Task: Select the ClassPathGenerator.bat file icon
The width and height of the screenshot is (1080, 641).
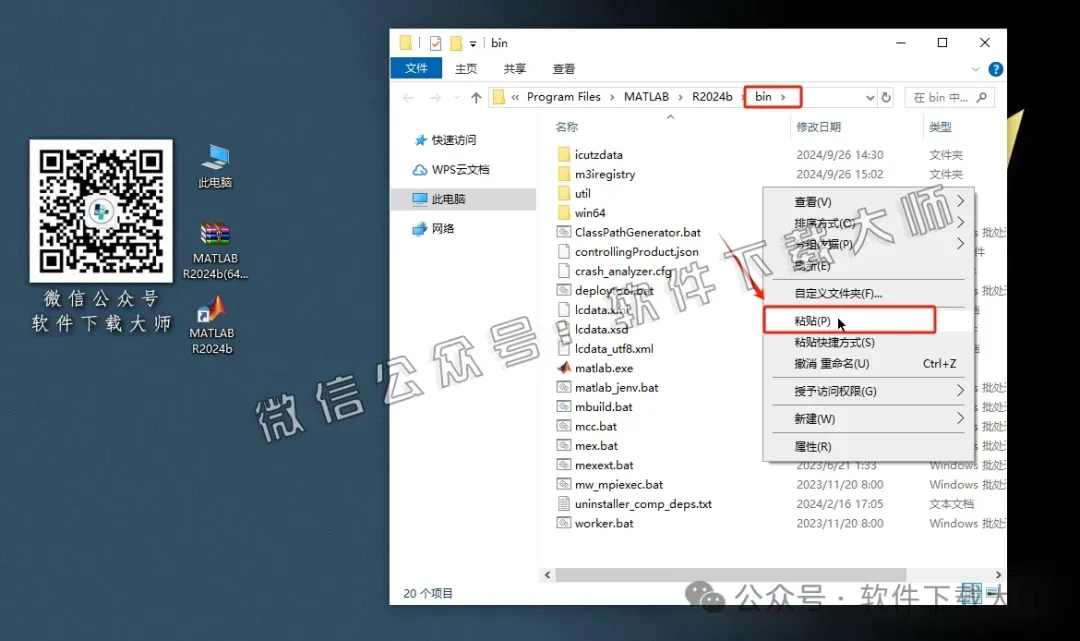Action: (564, 232)
